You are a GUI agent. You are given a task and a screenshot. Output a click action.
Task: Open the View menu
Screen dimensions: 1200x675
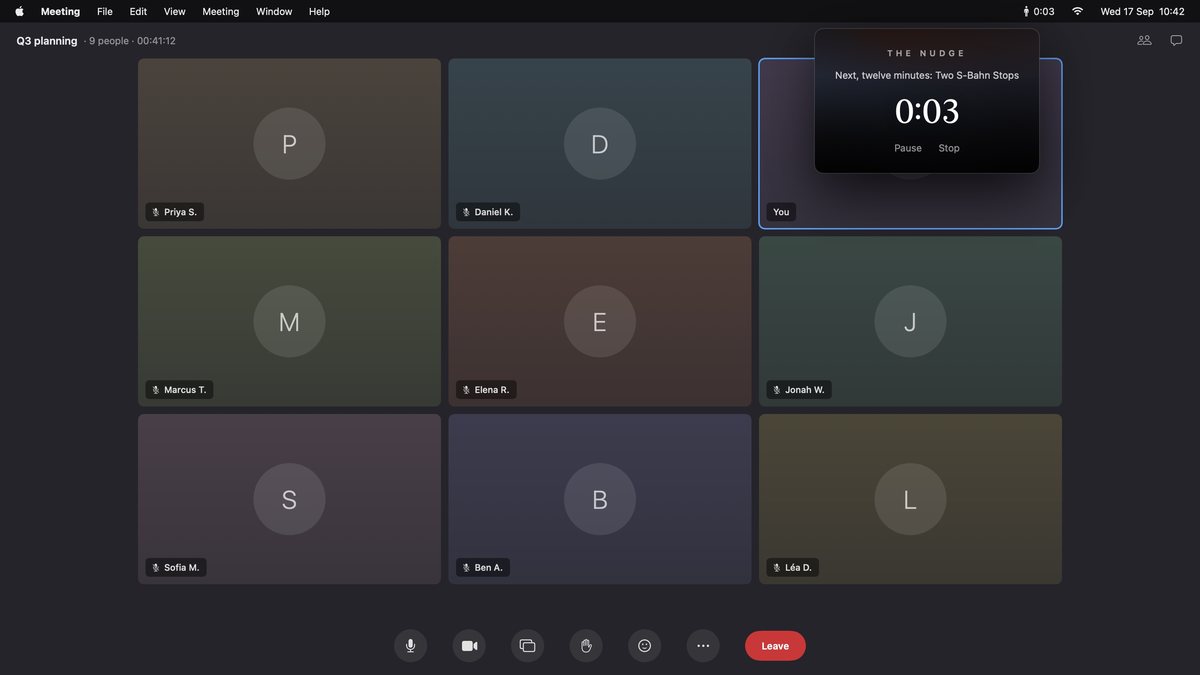click(174, 12)
